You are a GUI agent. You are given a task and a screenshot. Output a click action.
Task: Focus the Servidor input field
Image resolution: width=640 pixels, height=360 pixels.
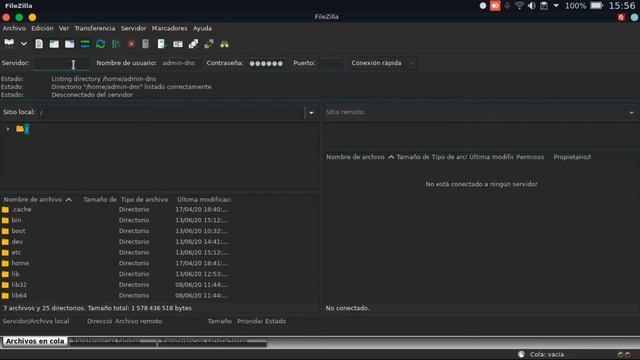pyautogui.click(x=61, y=63)
